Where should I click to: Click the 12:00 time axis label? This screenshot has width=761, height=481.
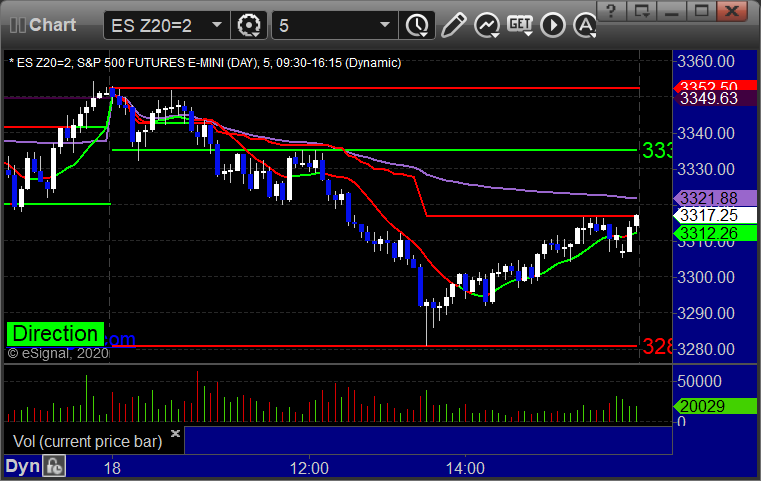[x=309, y=468]
